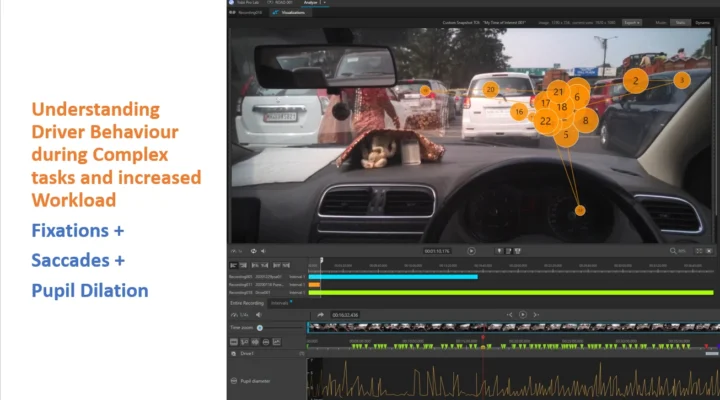Open the Analyze tab dropdown arrow

pos(325,3)
